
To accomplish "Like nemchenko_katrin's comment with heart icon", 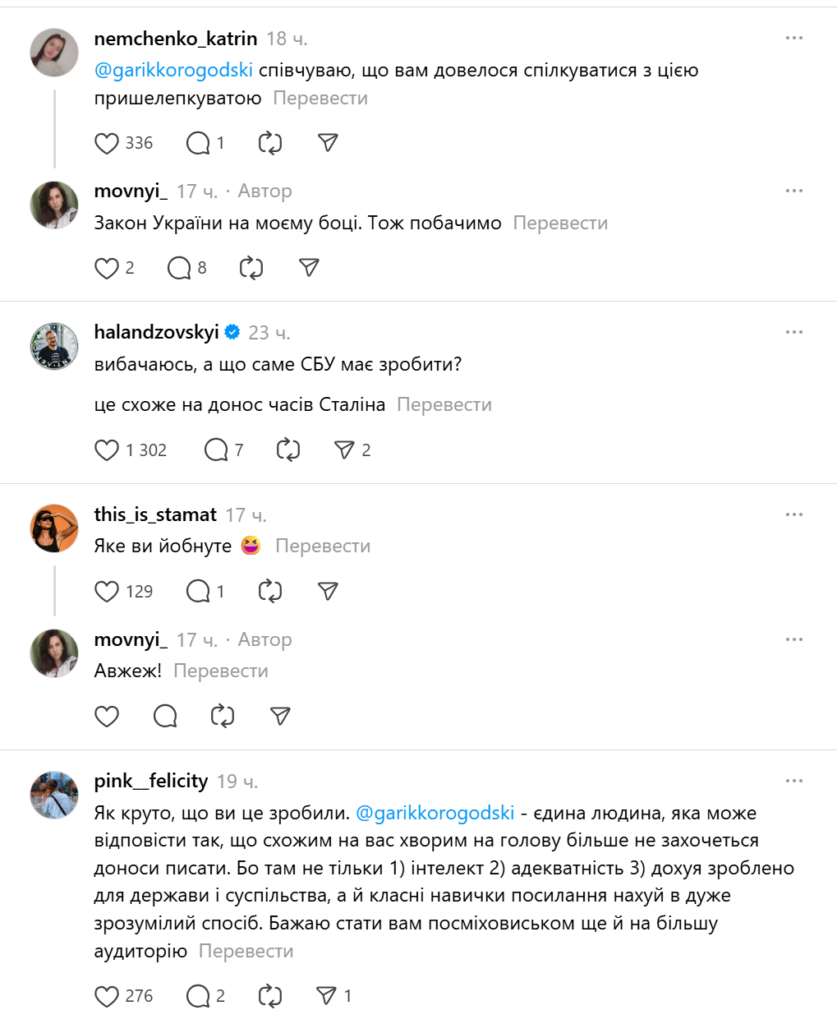I will tap(107, 143).
